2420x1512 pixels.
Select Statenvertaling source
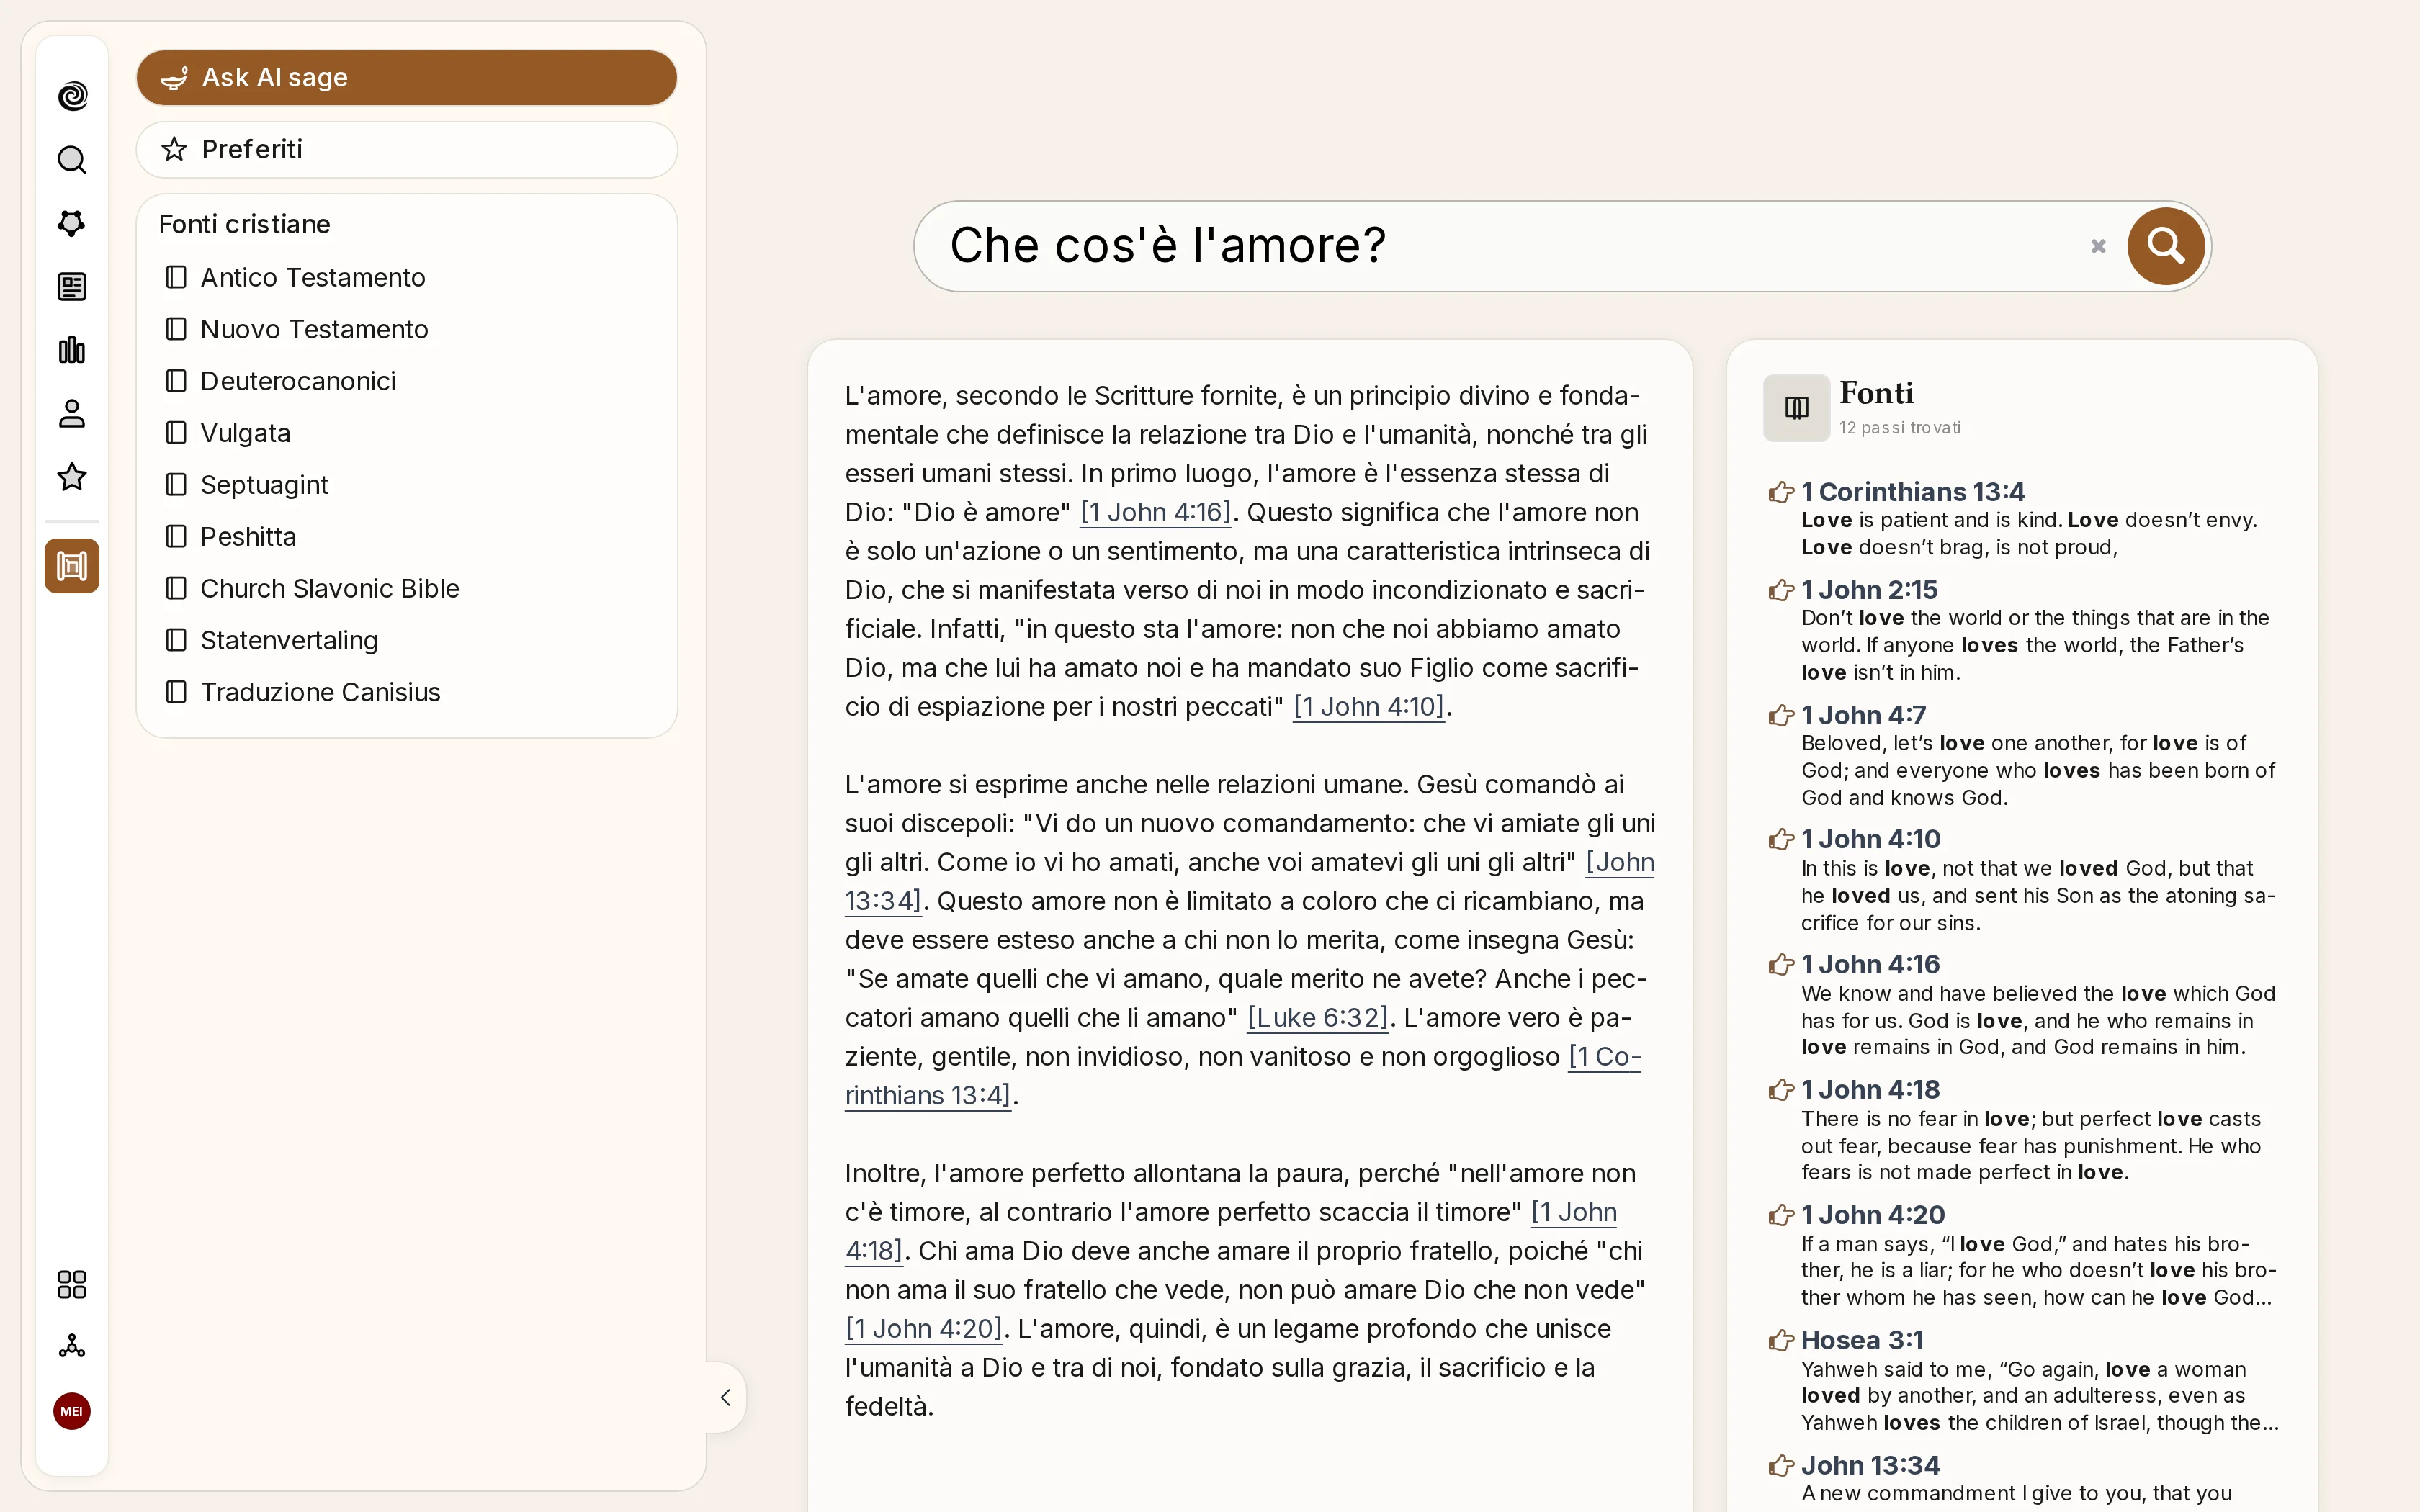click(x=272, y=641)
